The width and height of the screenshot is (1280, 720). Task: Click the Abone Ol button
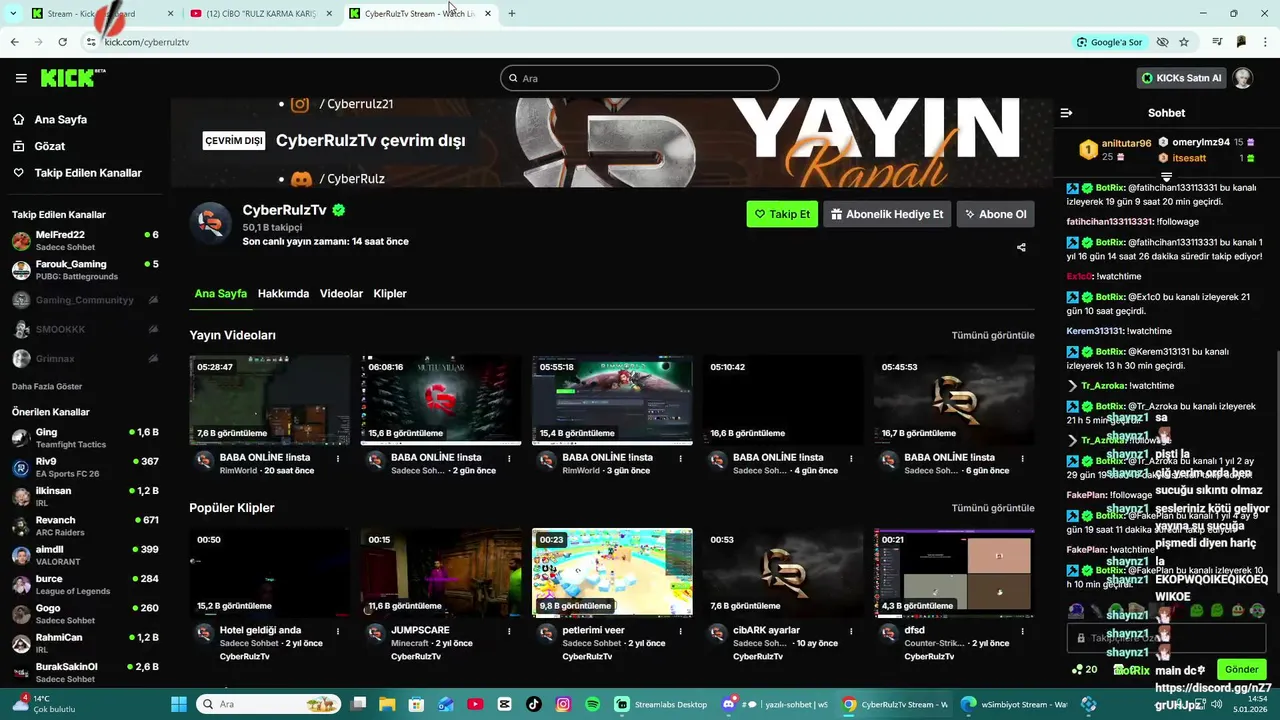coord(995,214)
